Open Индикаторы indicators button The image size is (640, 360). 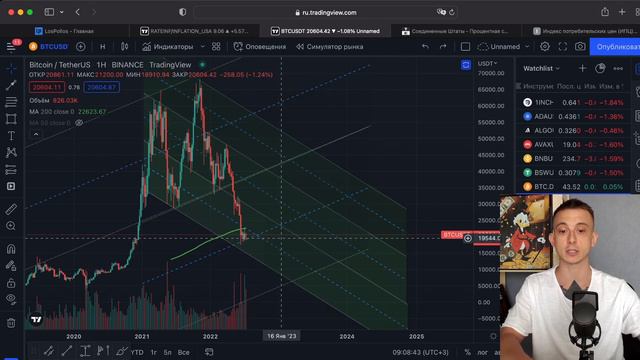pyautogui.click(x=167, y=47)
